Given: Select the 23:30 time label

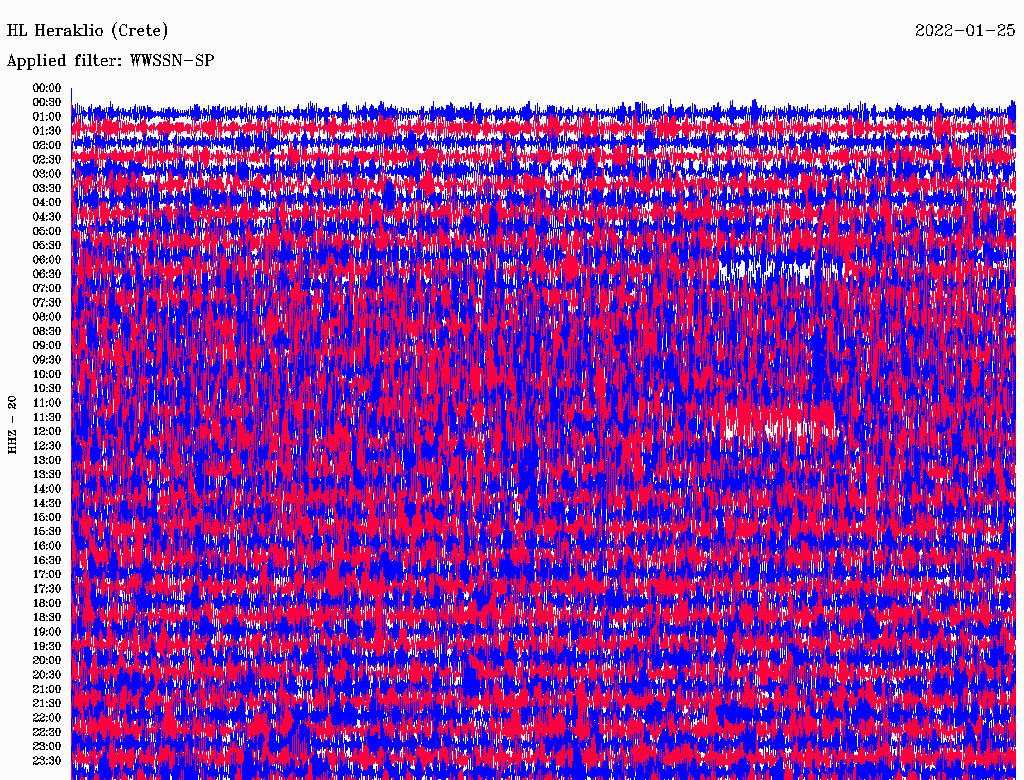Looking at the screenshot, I should [47, 760].
